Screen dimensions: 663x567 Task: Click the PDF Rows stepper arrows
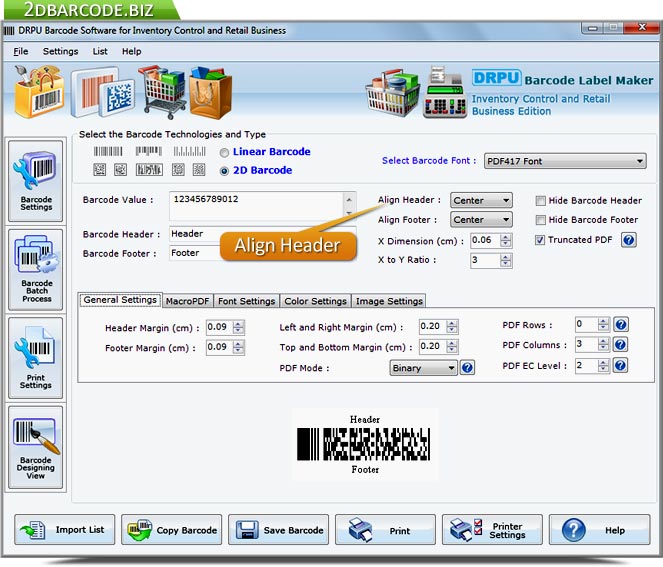[x=604, y=325]
